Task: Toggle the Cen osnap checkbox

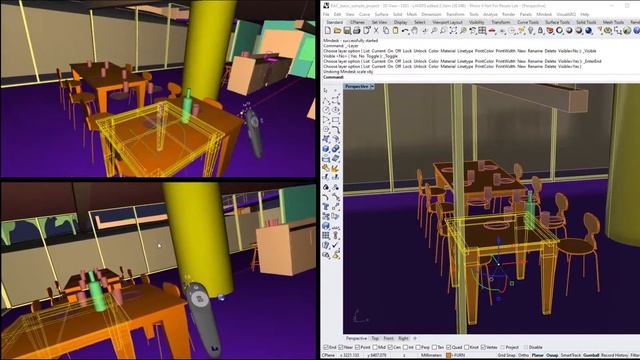Action: tap(391, 347)
